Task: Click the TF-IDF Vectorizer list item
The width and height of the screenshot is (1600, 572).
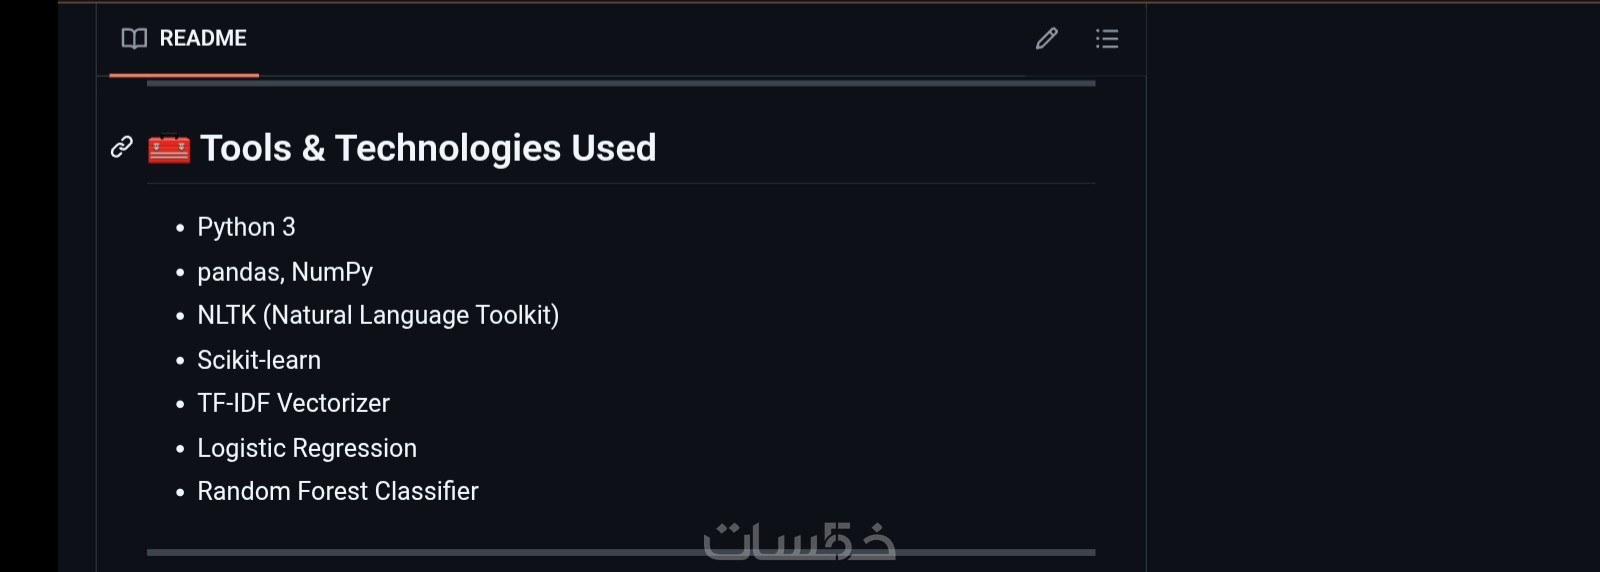Action: [293, 404]
